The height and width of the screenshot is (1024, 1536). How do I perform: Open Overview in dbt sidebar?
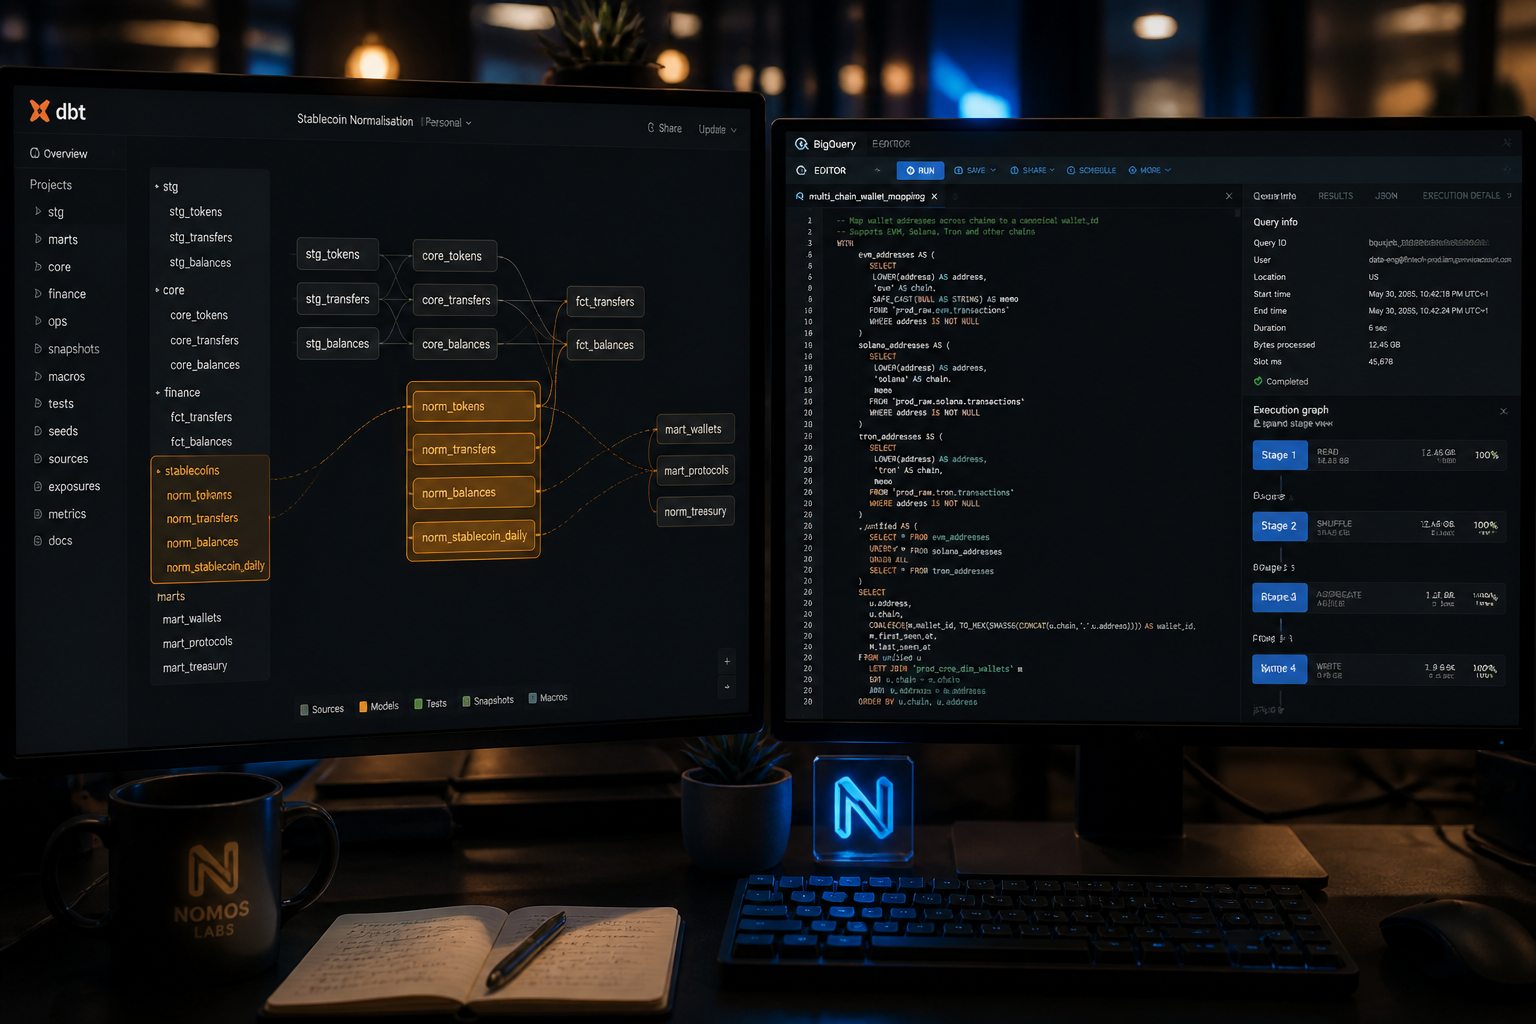[x=58, y=153]
